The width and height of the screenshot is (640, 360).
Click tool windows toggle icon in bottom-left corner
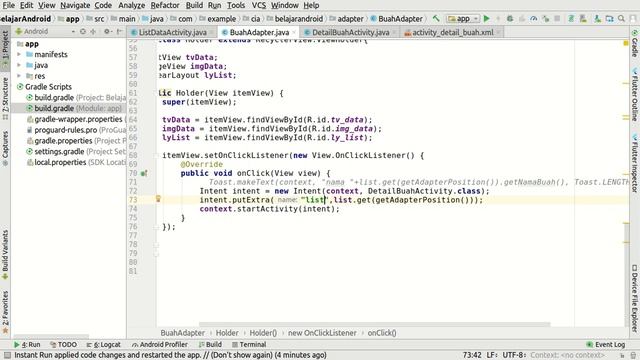click(7, 355)
